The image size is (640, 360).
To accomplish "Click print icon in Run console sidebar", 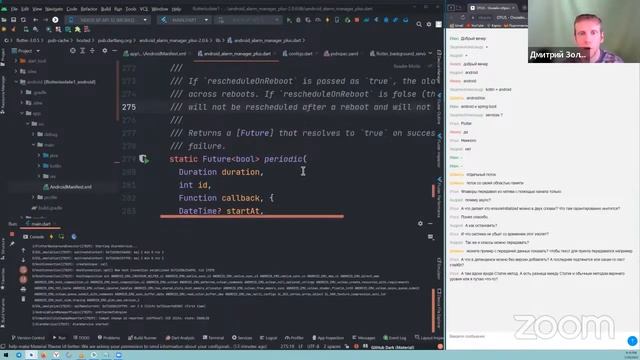I will (23, 289).
